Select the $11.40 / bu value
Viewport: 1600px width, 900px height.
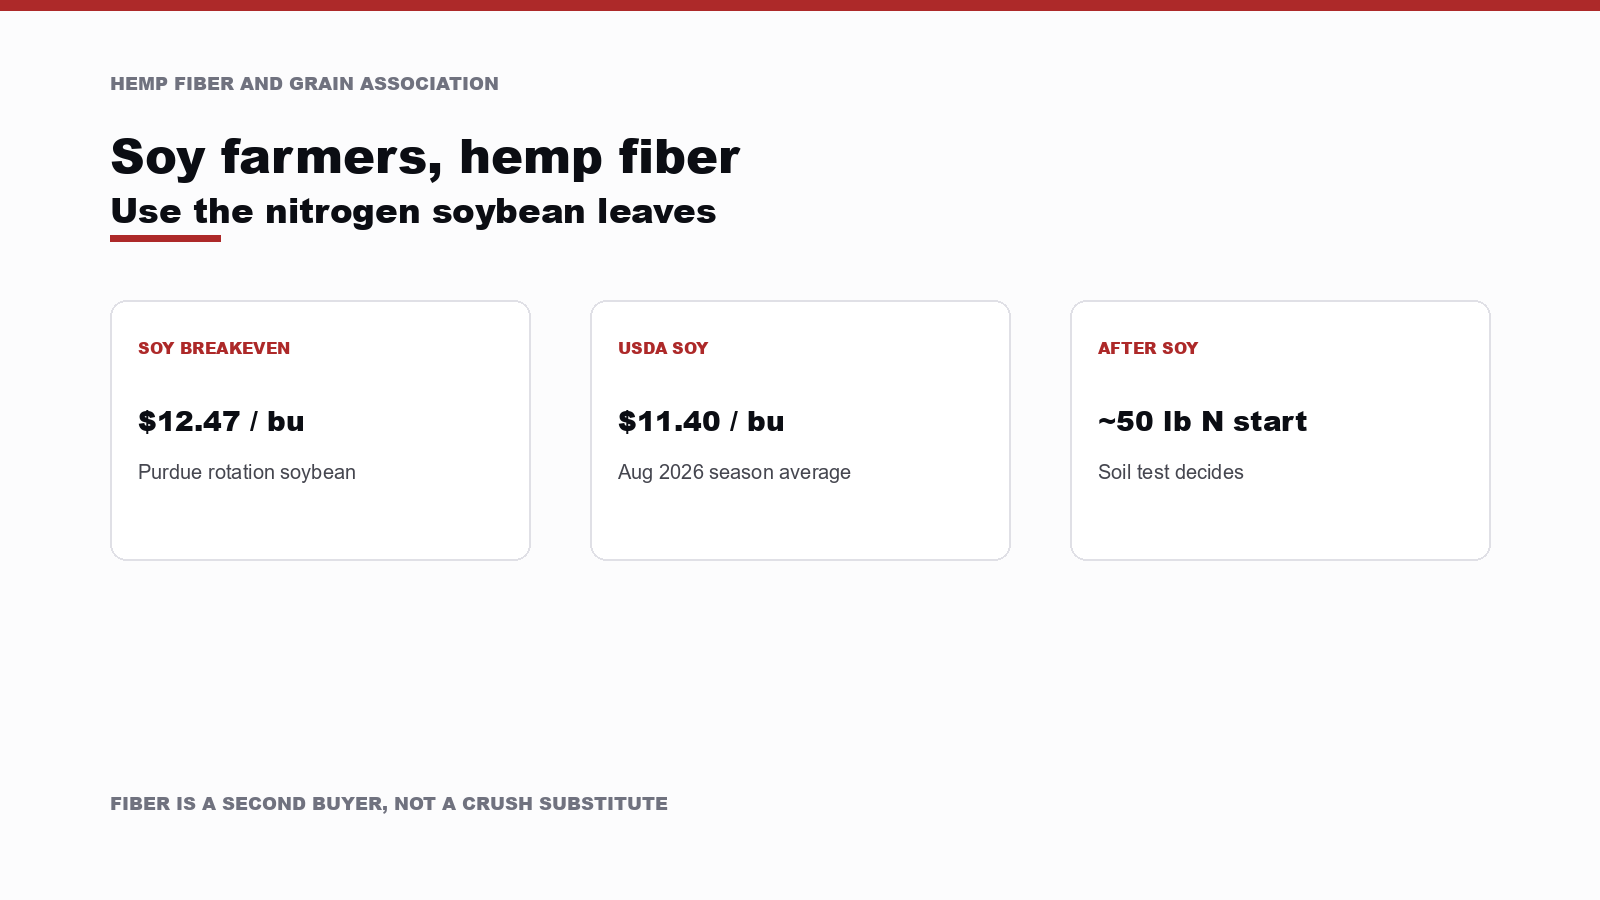(x=701, y=421)
